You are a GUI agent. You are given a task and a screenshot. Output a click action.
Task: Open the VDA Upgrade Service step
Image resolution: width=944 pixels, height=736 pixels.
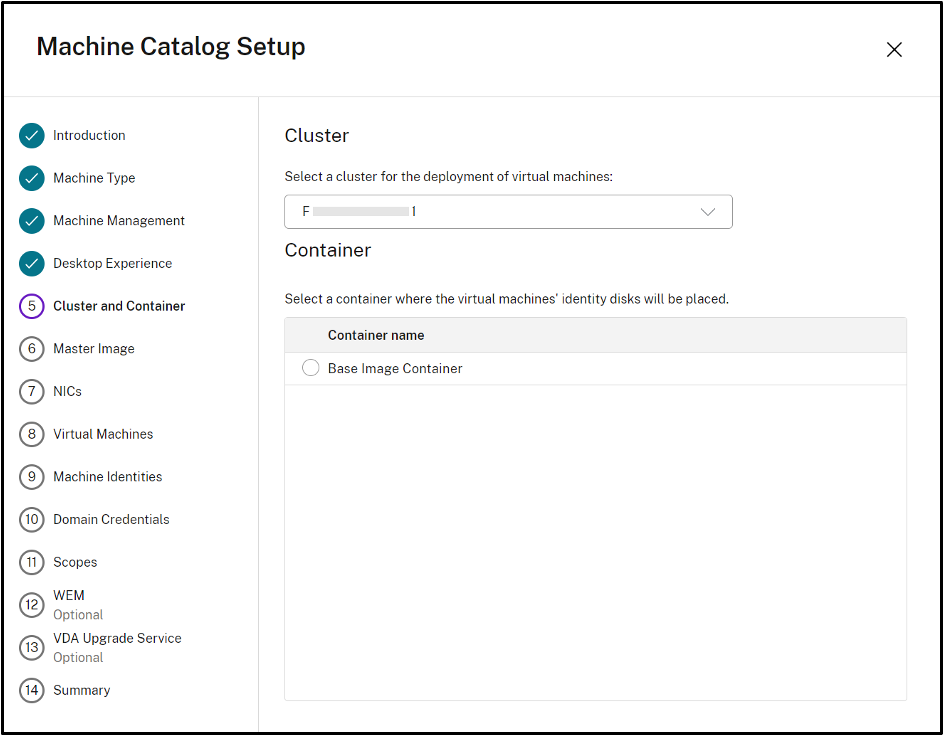click(x=117, y=638)
